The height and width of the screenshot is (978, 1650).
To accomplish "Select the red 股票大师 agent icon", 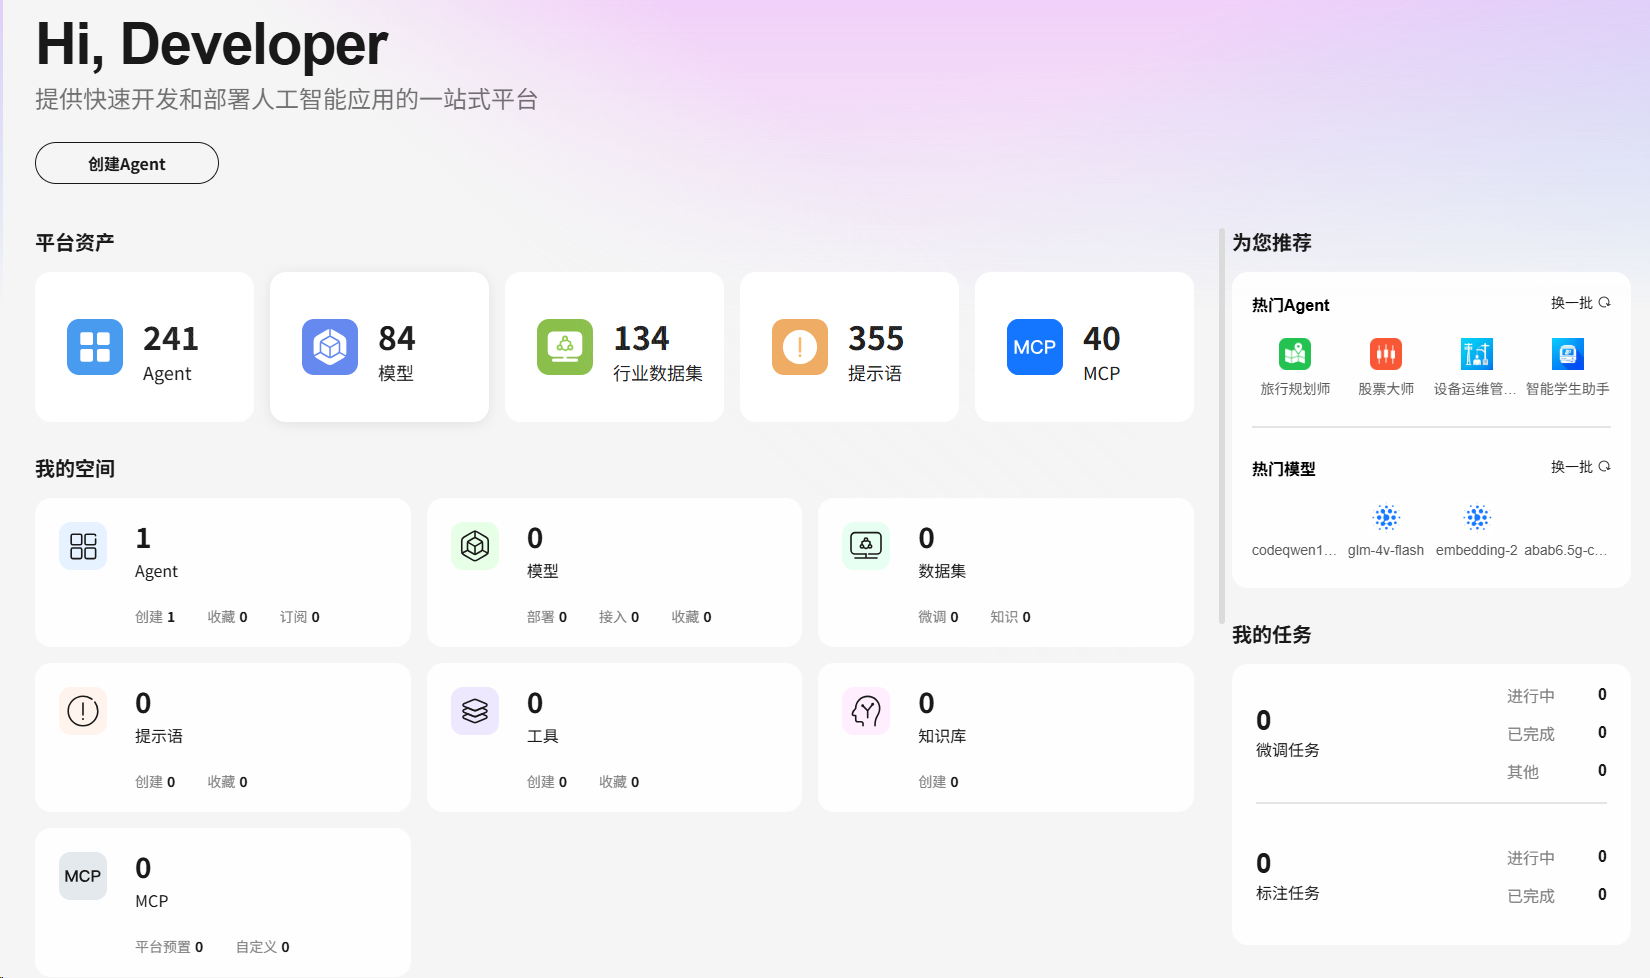I will click(x=1386, y=354).
